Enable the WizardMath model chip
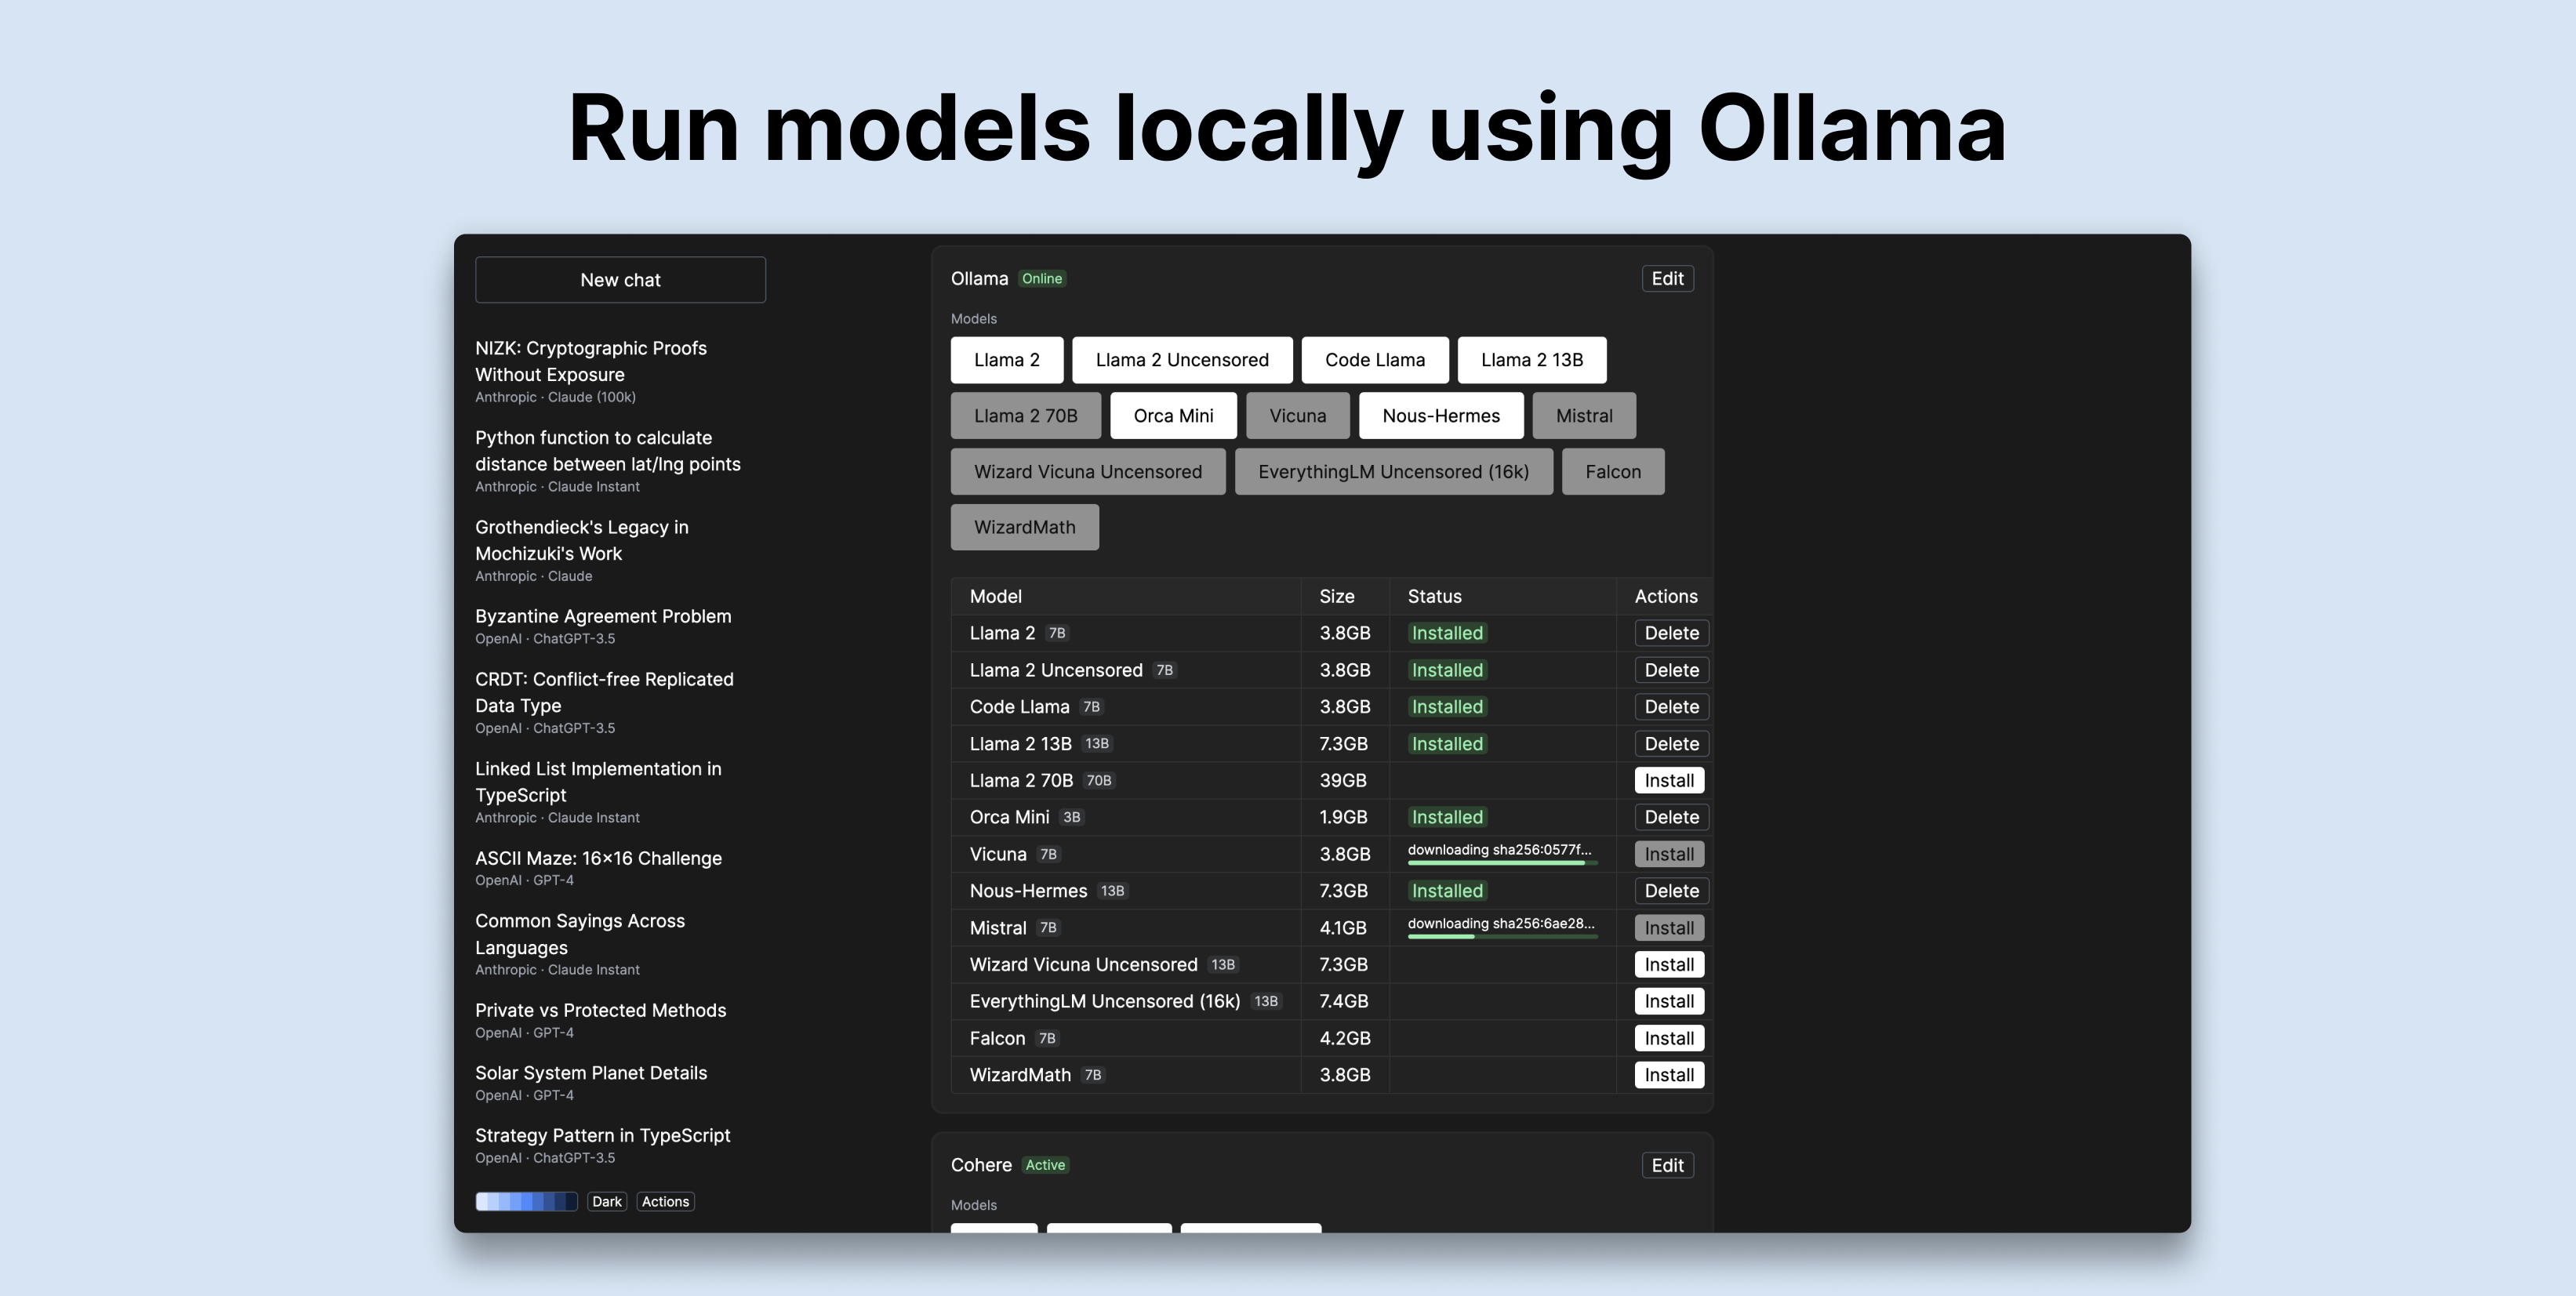 point(1024,527)
